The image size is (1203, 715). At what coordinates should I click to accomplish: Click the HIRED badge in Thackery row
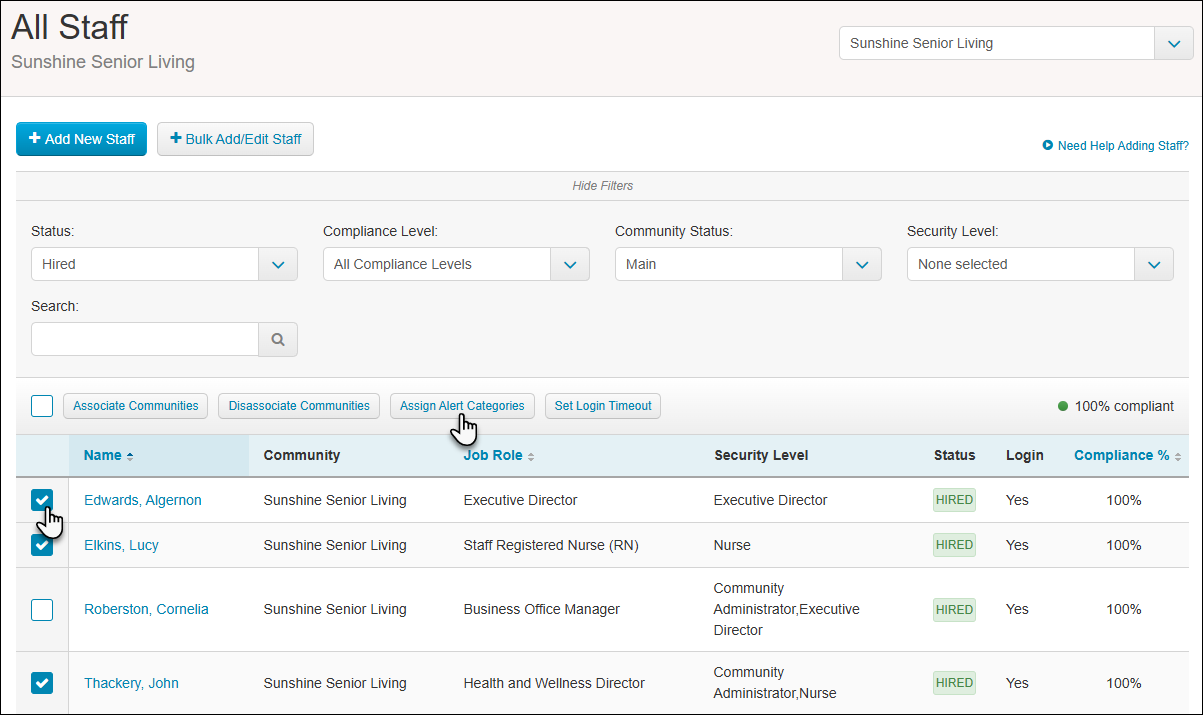click(954, 683)
